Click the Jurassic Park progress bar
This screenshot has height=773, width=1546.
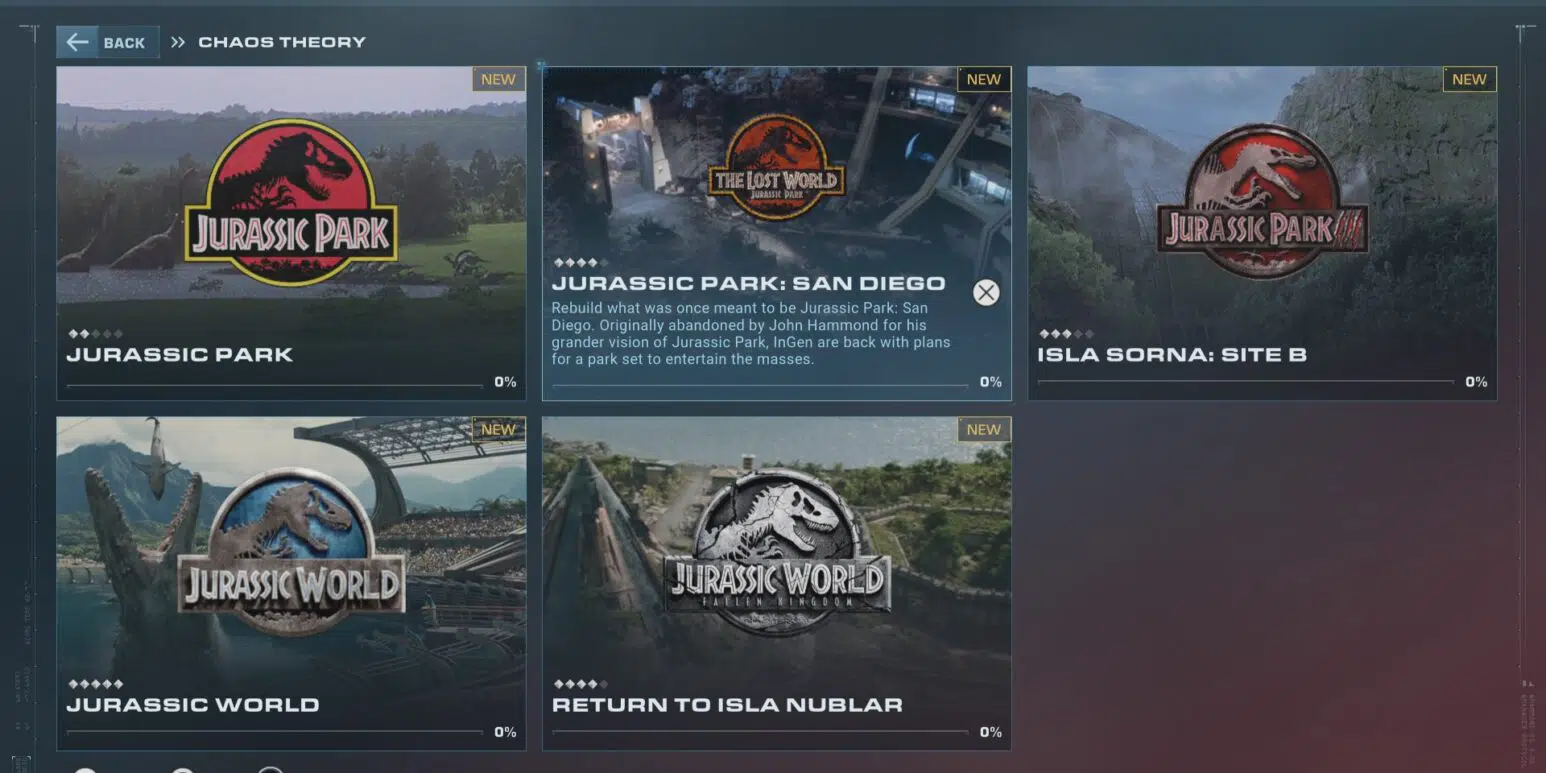275,384
